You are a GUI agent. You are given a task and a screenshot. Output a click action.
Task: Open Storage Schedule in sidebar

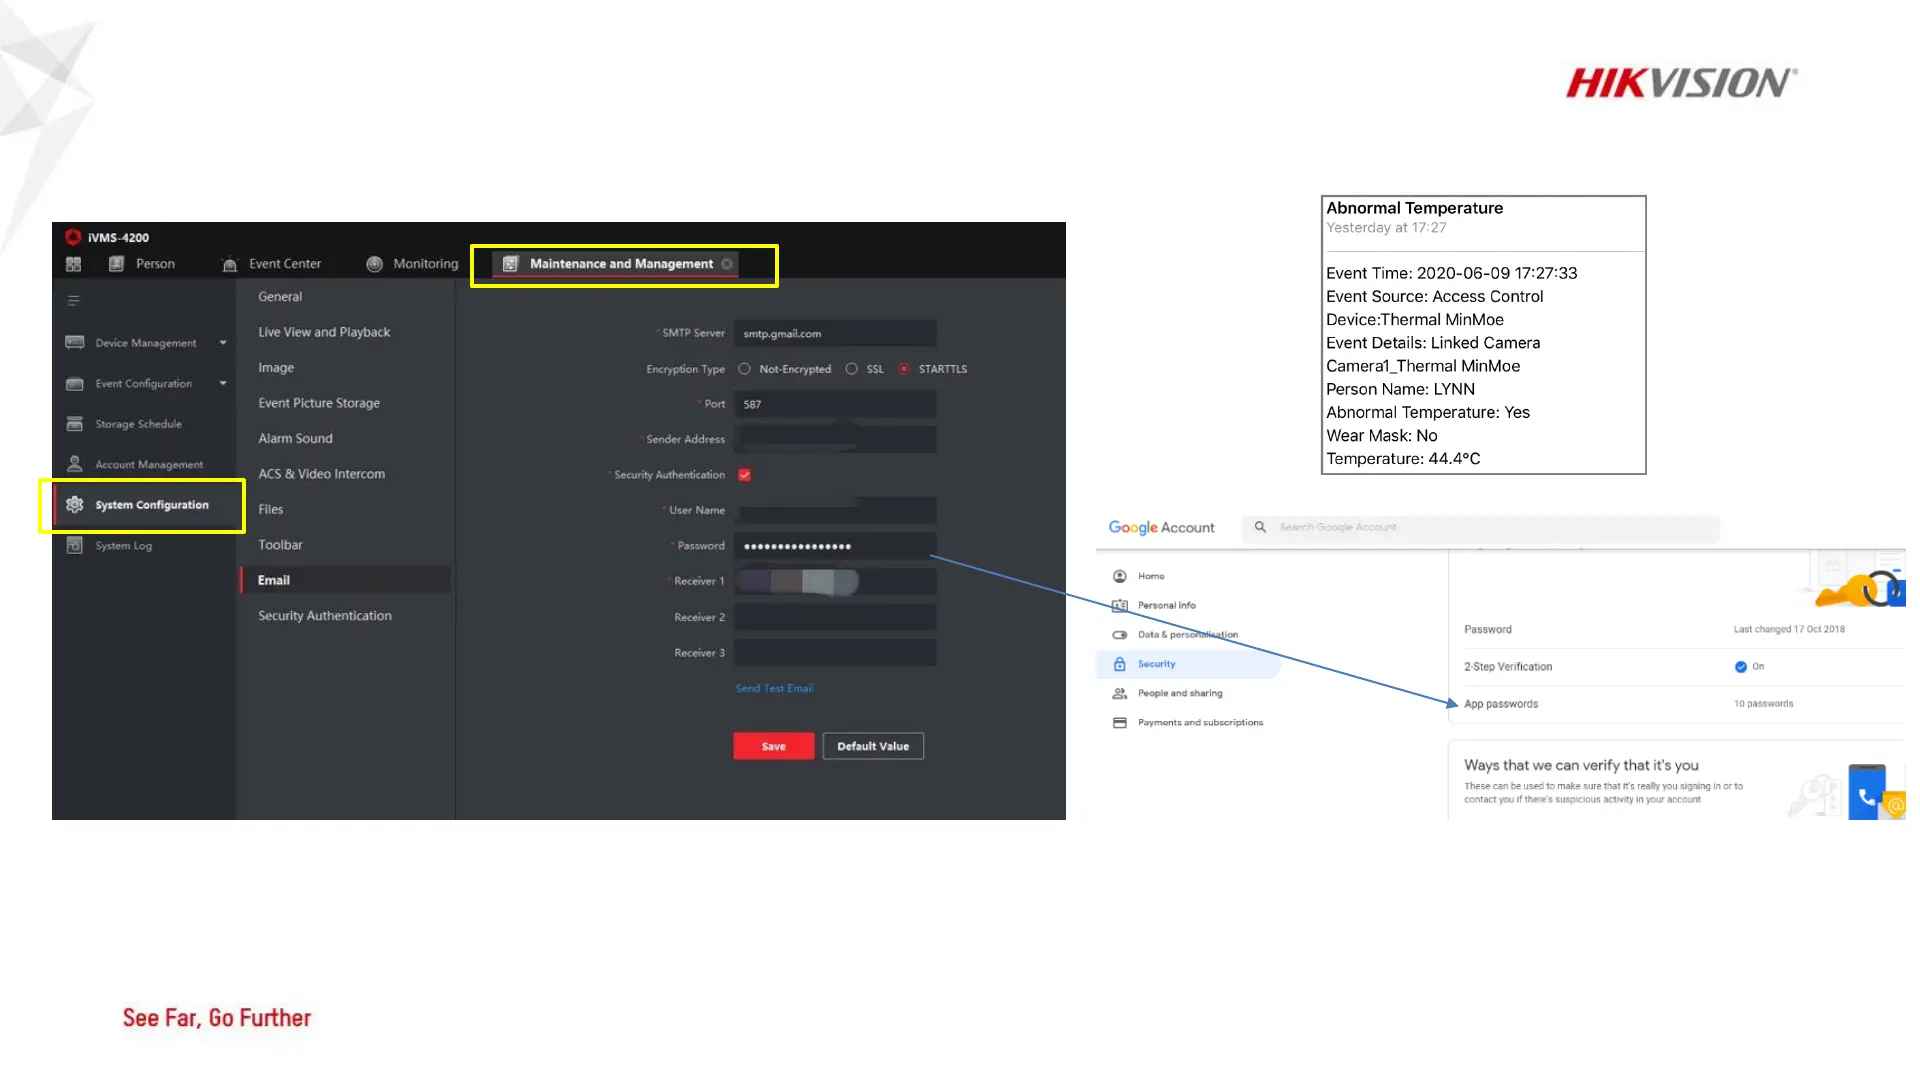(x=139, y=424)
